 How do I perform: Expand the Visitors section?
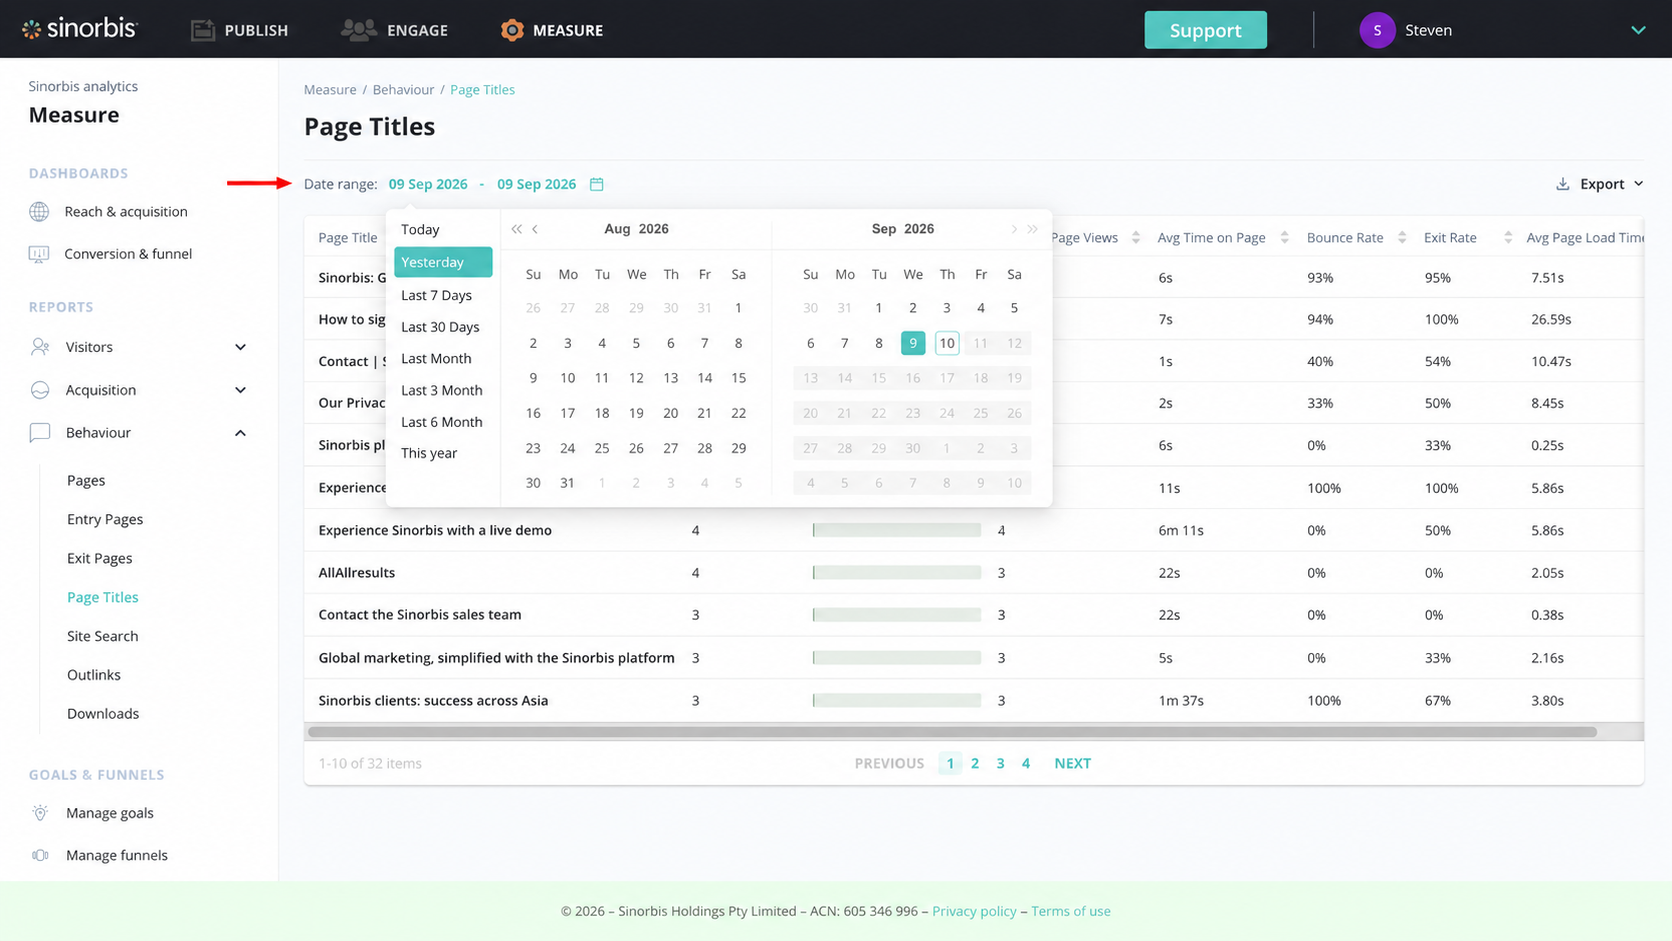pos(240,347)
